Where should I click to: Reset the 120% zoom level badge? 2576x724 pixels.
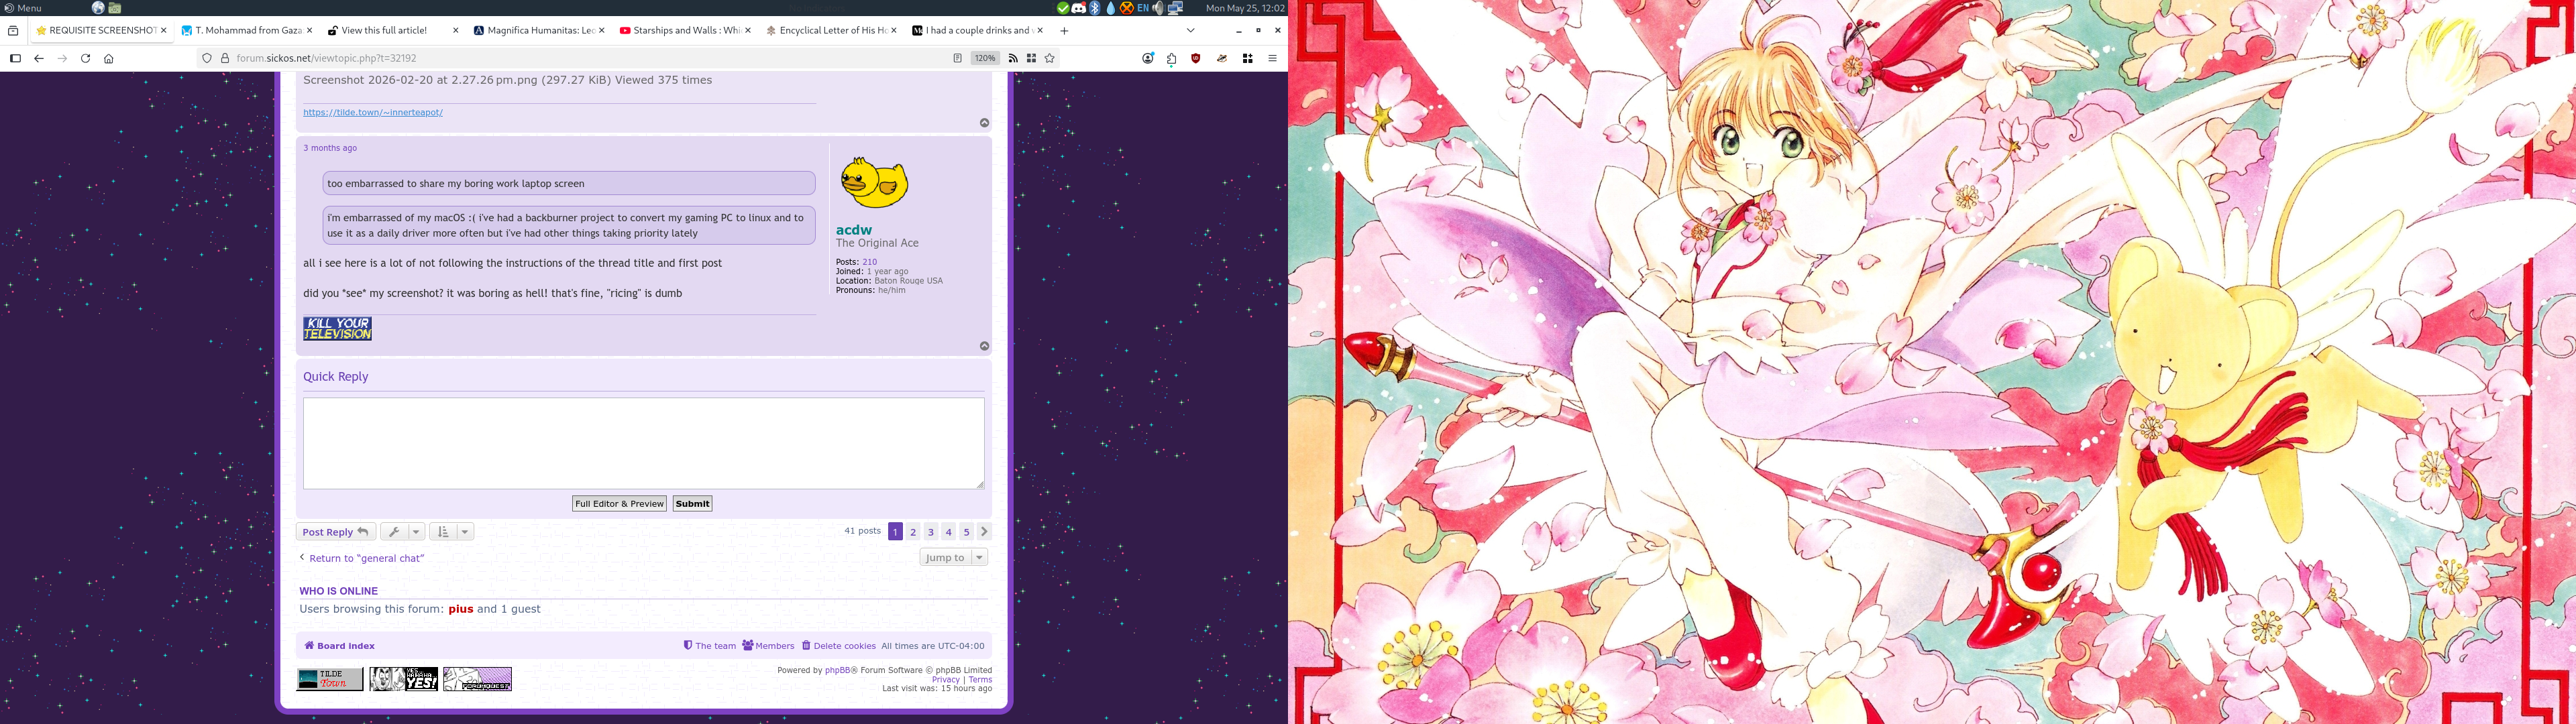[x=985, y=58]
